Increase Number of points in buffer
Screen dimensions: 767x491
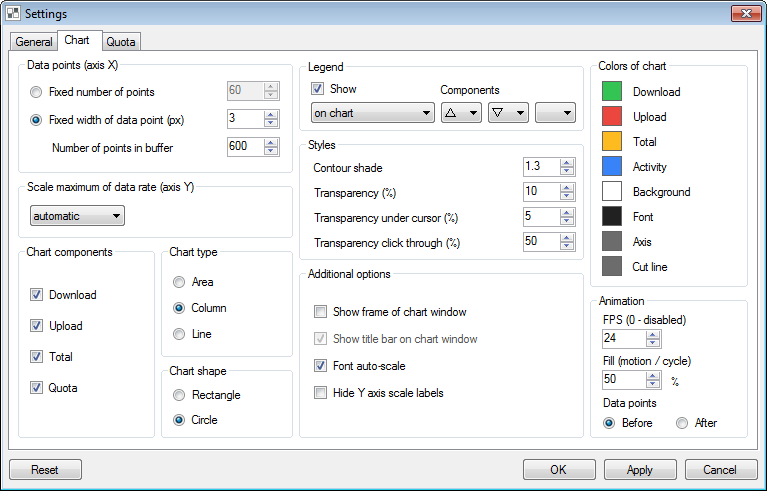(x=271, y=142)
